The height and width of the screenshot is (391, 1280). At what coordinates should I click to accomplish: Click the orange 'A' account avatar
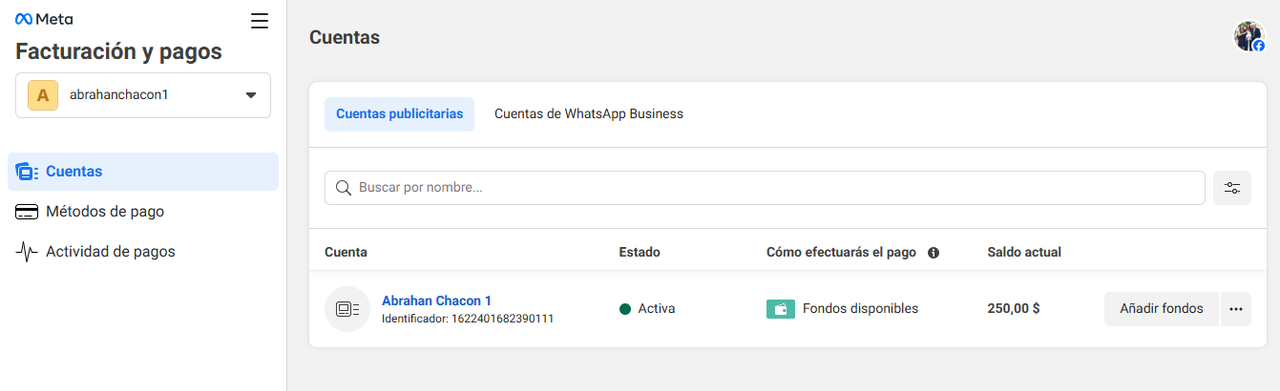[x=42, y=95]
